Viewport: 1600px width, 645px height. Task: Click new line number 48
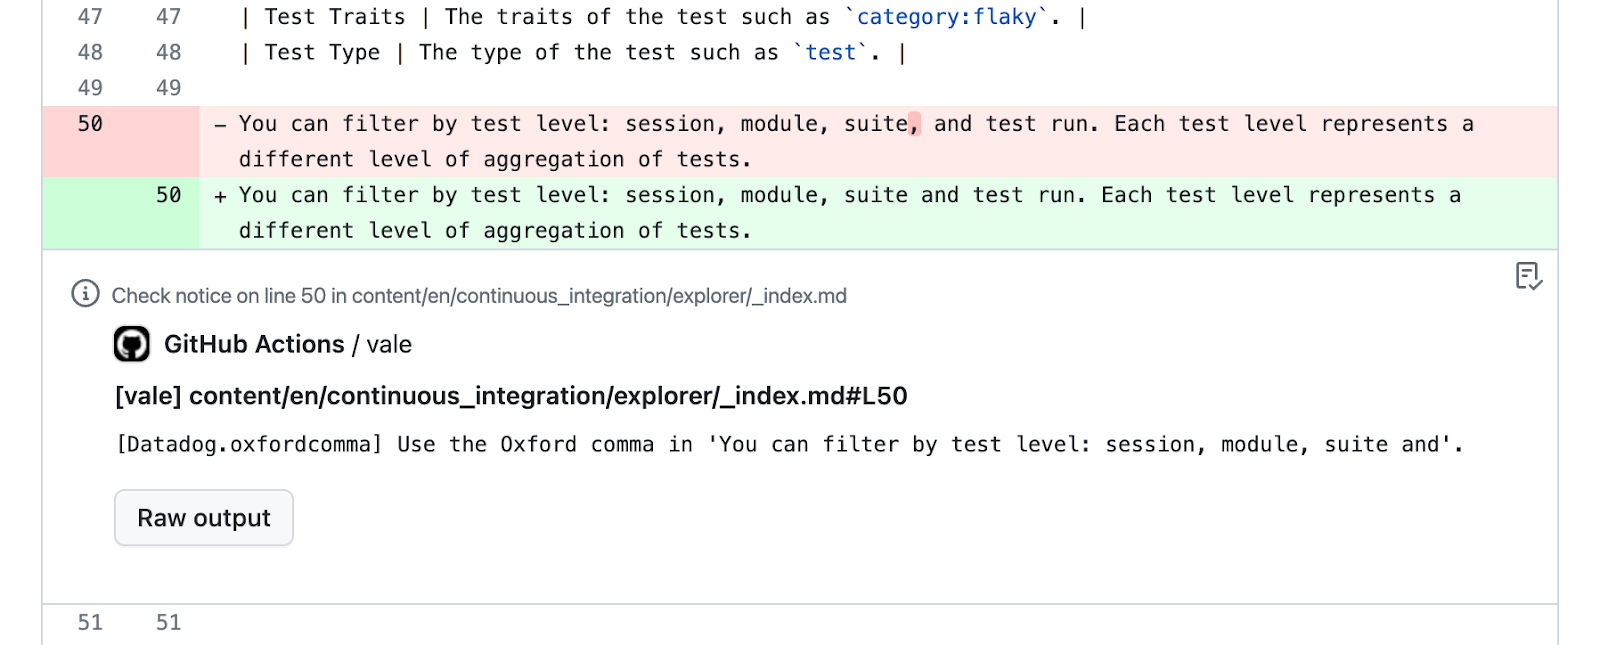168,52
